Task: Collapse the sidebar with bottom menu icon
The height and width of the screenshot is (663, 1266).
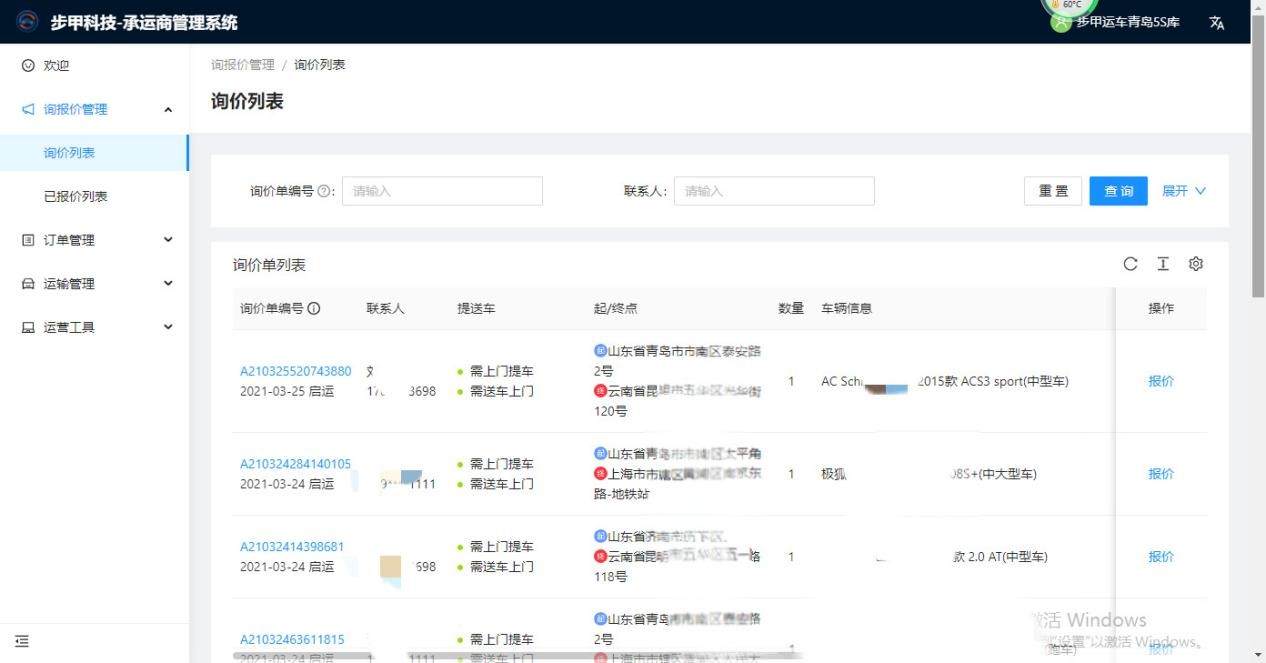Action: pyautogui.click(x=22, y=642)
